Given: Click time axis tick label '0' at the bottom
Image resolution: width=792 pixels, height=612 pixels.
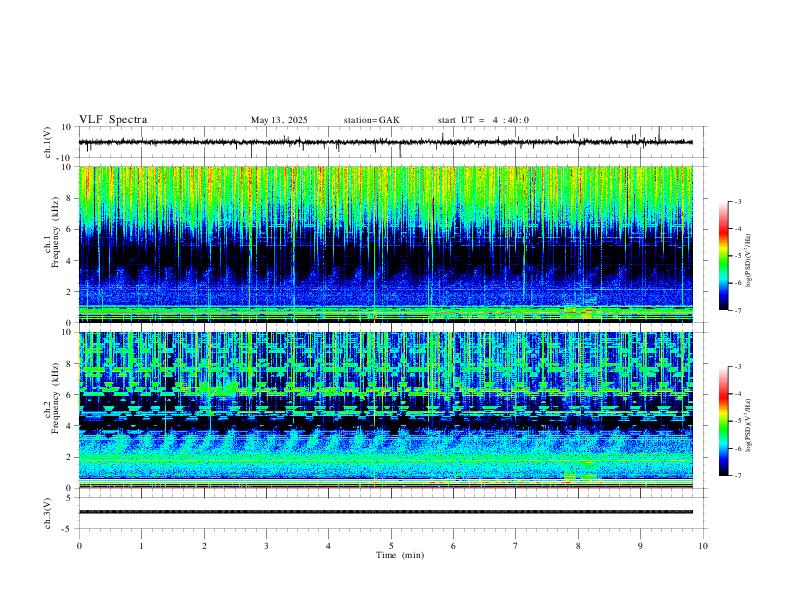Looking at the screenshot, I should (x=79, y=546).
